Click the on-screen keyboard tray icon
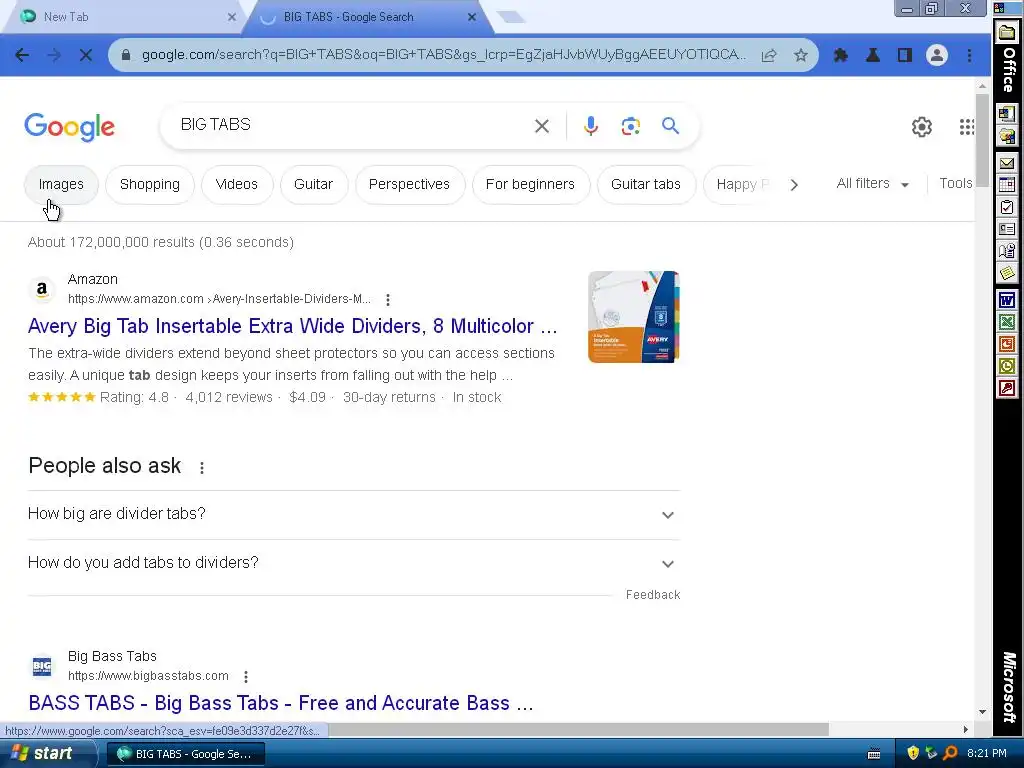The width and height of the screenshot is (1024, 768). (874, 754)
